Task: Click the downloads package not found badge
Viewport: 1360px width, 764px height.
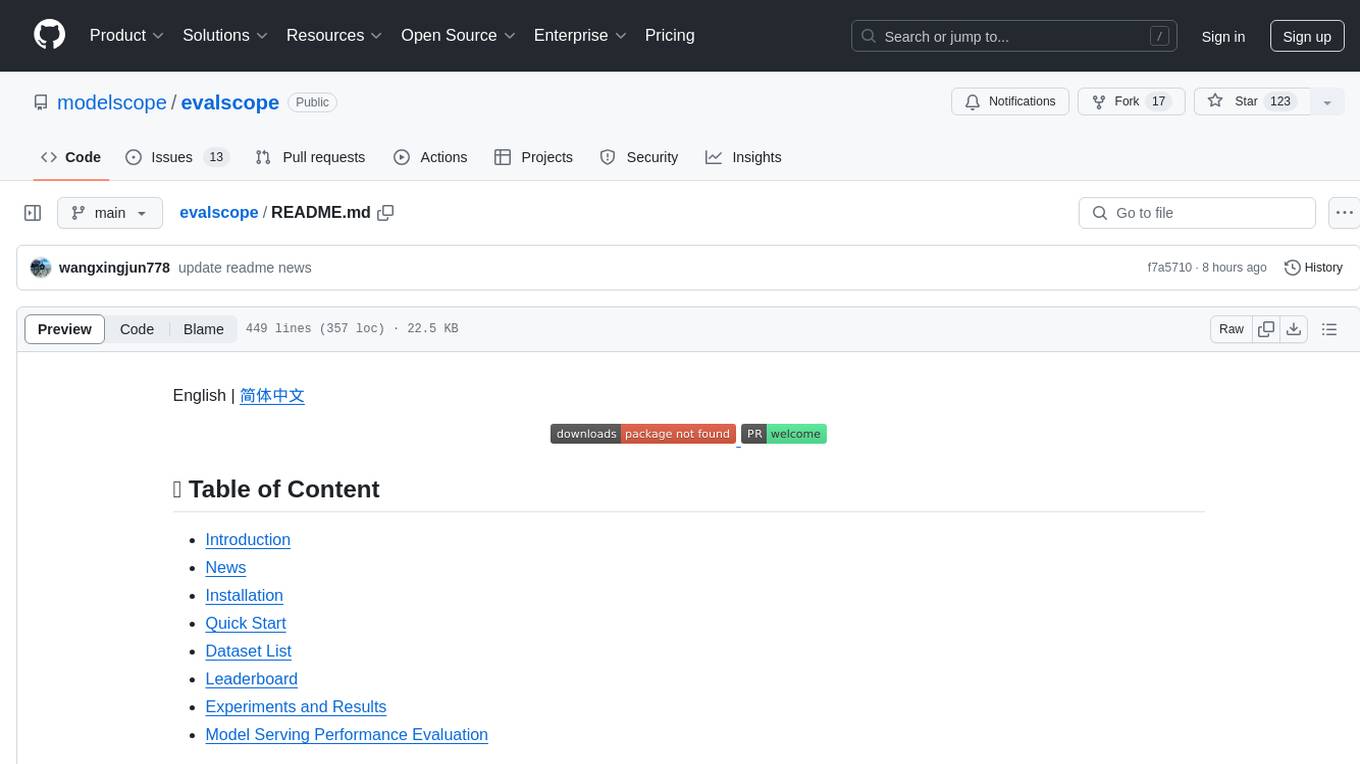Action: 643,434
